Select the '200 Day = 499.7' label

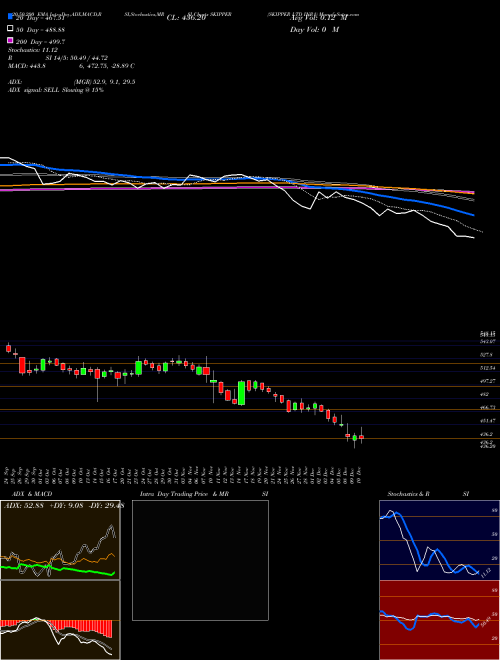40,42
